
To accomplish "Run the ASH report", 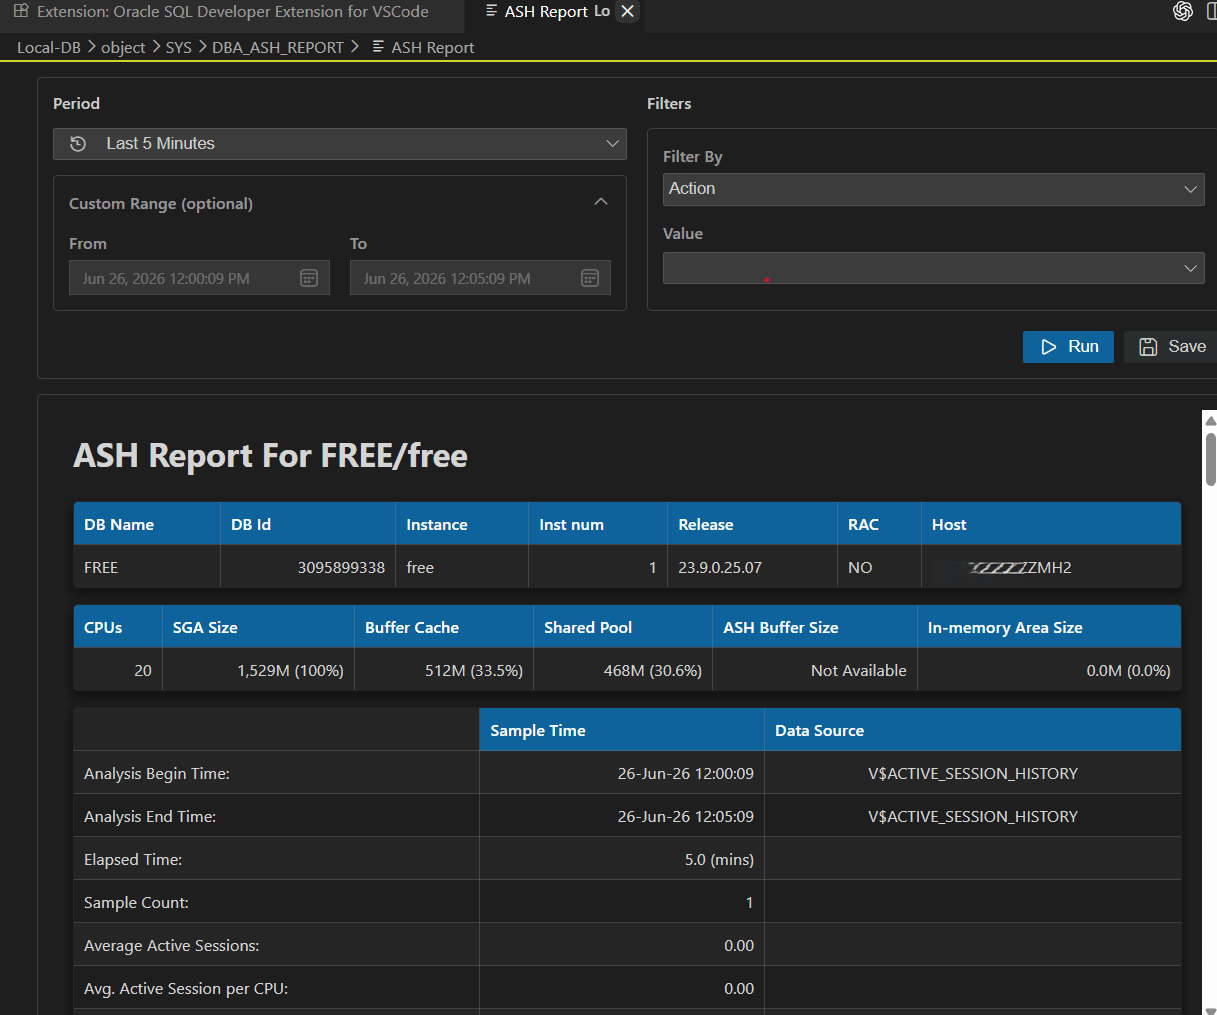I will click(1068, 347).
